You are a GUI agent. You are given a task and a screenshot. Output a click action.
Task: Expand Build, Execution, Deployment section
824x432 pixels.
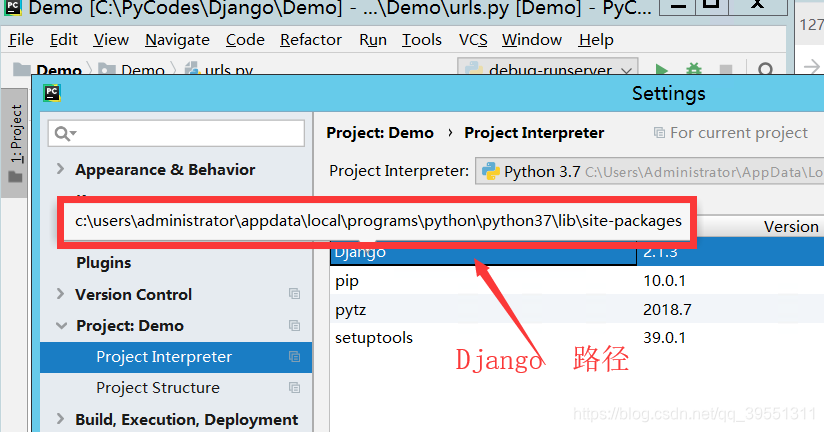(x=60, y=419)
